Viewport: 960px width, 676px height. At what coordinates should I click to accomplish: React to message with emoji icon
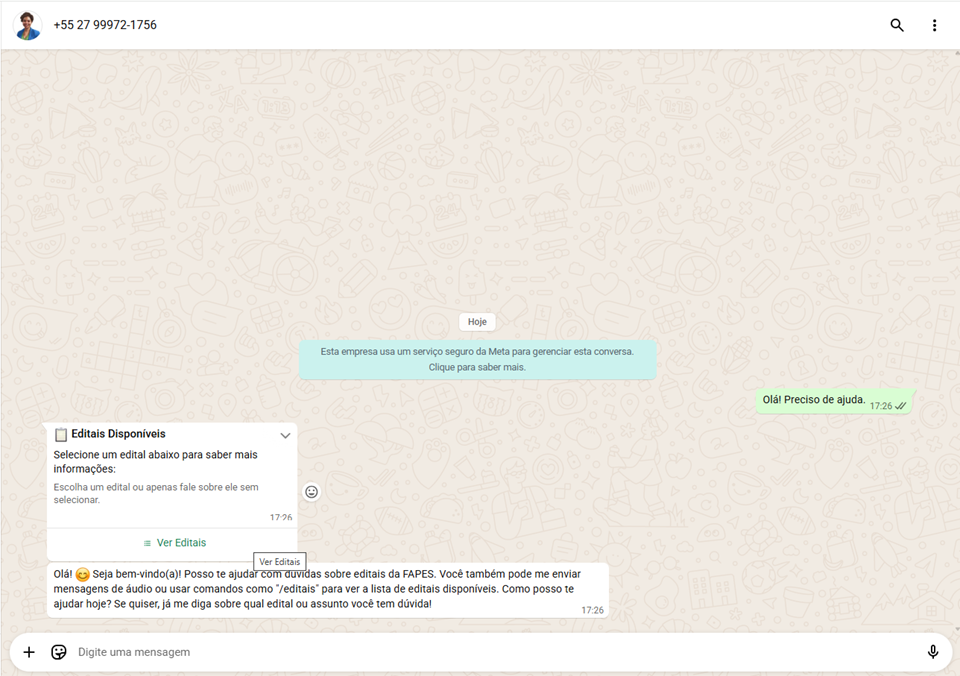point(311,492)
